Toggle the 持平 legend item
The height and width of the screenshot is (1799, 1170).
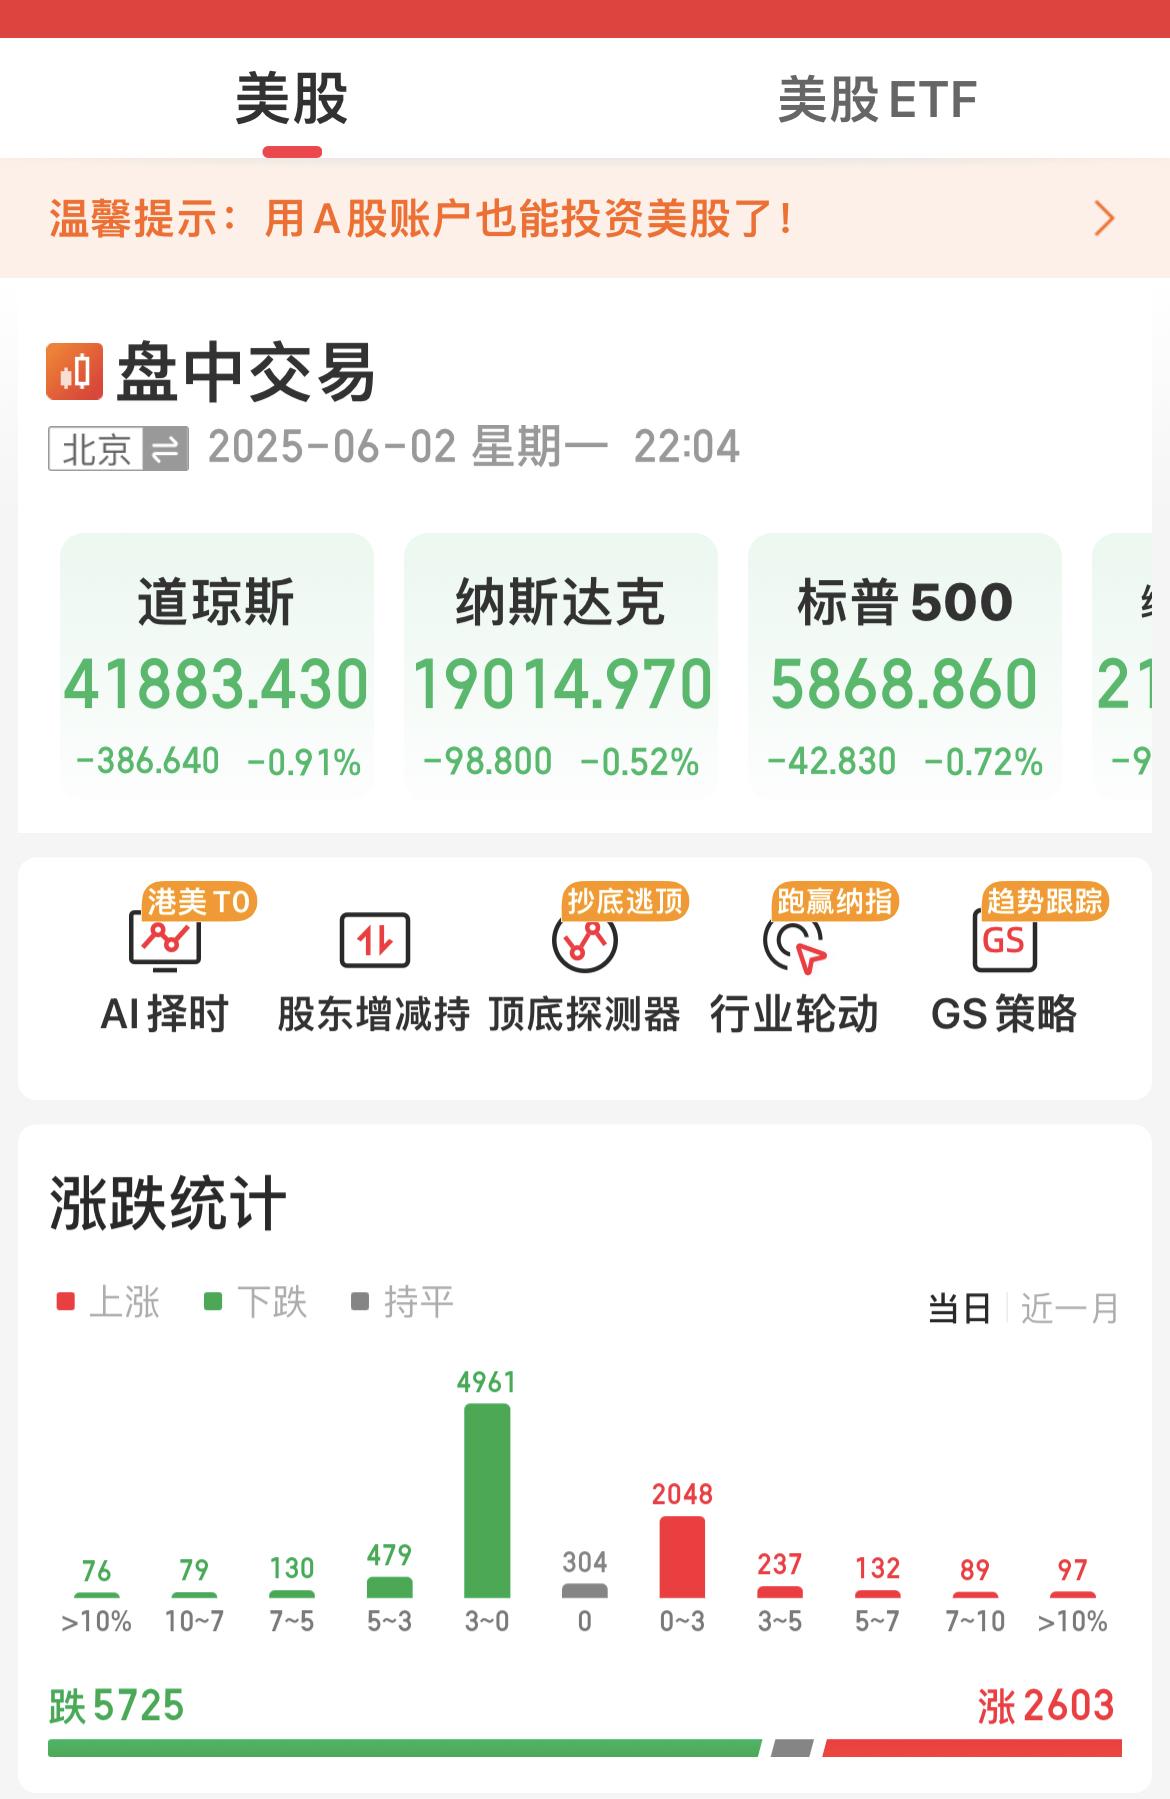pos(402,1302)
